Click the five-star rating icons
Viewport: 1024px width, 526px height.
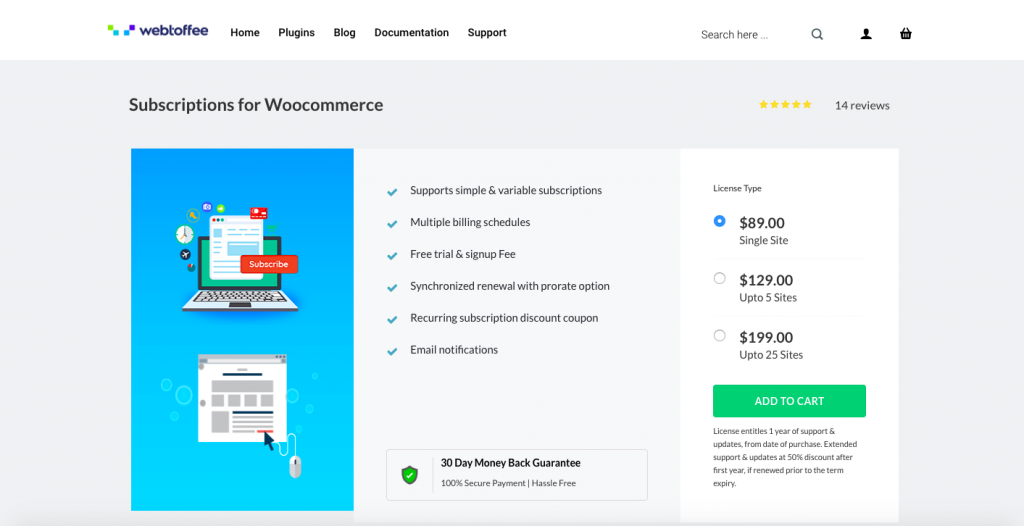785,105
